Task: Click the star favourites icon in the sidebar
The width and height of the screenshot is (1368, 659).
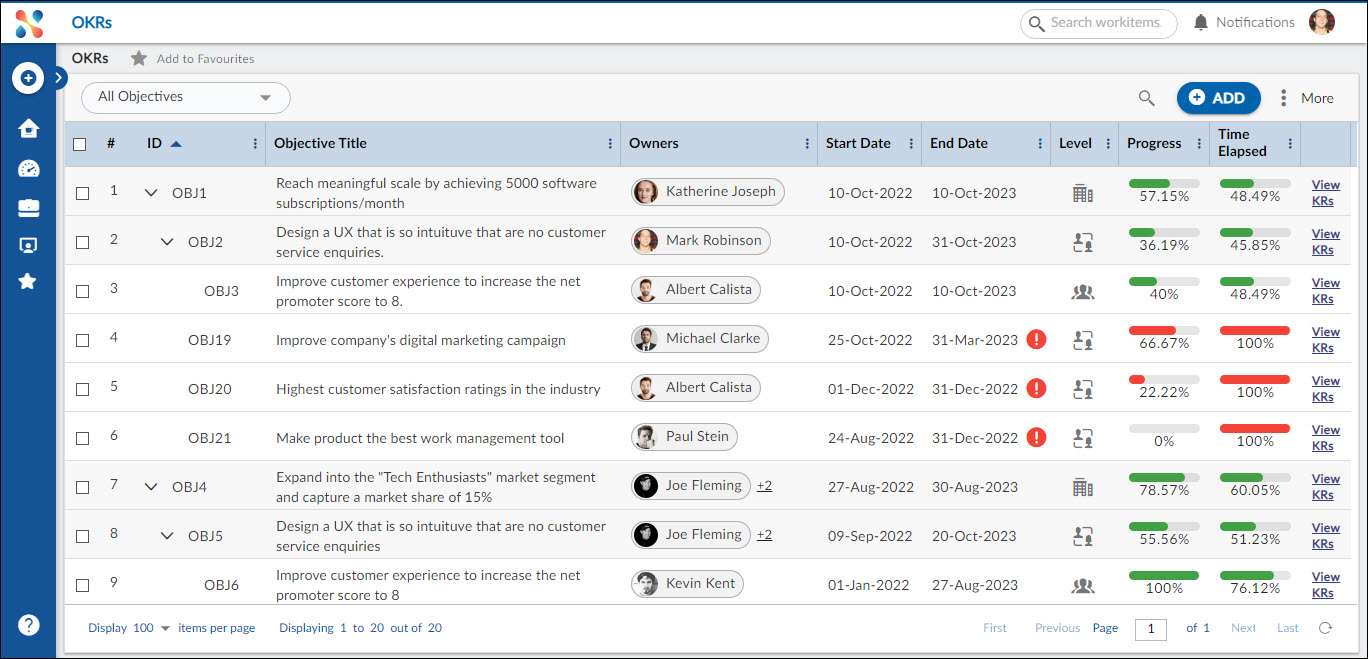Action: pyautogui.click(x=28, y=281)
